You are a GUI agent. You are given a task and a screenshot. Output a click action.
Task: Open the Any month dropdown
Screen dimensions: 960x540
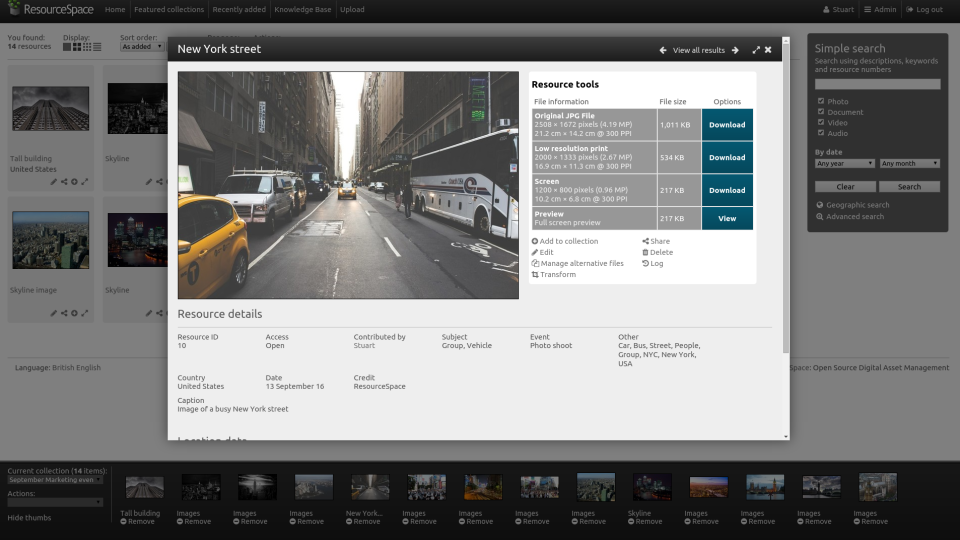(909, 163)
